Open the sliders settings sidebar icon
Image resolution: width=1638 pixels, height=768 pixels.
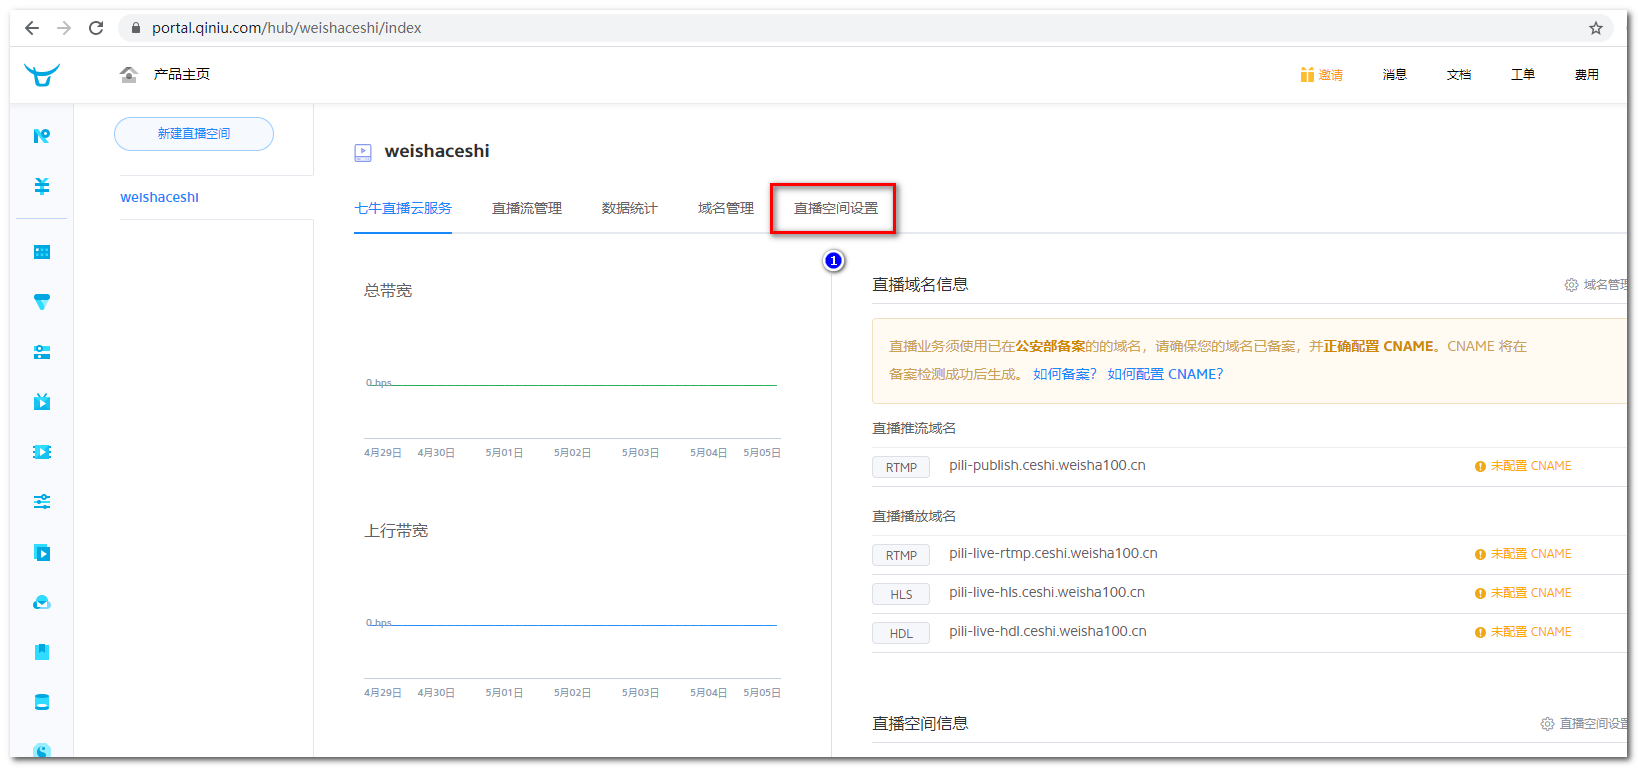[x=42, y=502]
